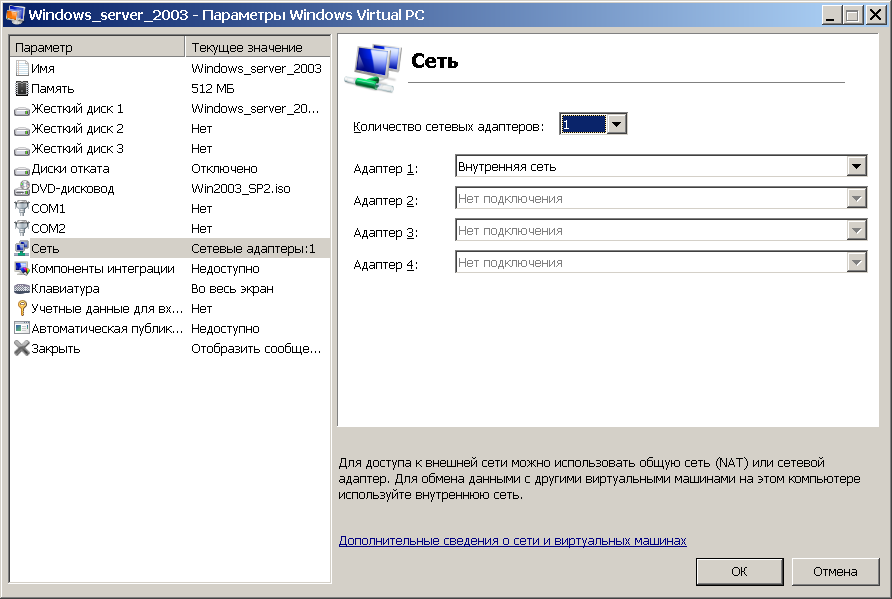
Task: Click the Диски отката icon
Action: coord(22,170)
